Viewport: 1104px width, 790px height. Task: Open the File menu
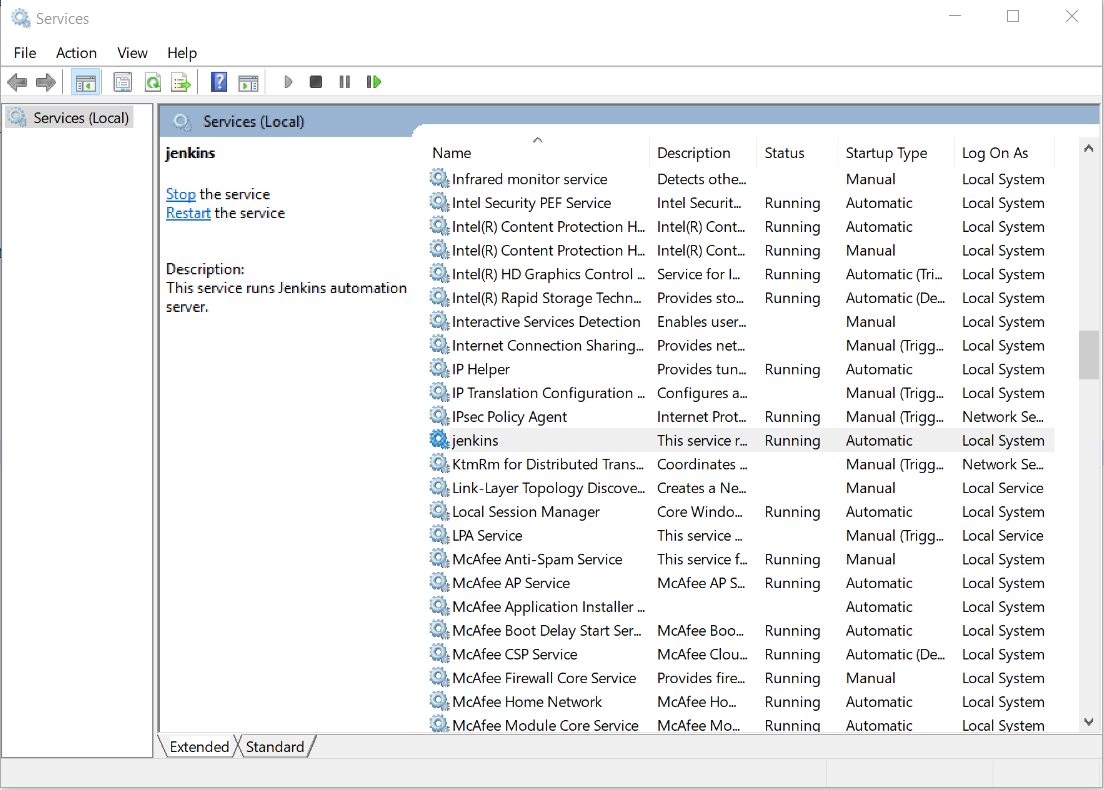tap(25, 53)
